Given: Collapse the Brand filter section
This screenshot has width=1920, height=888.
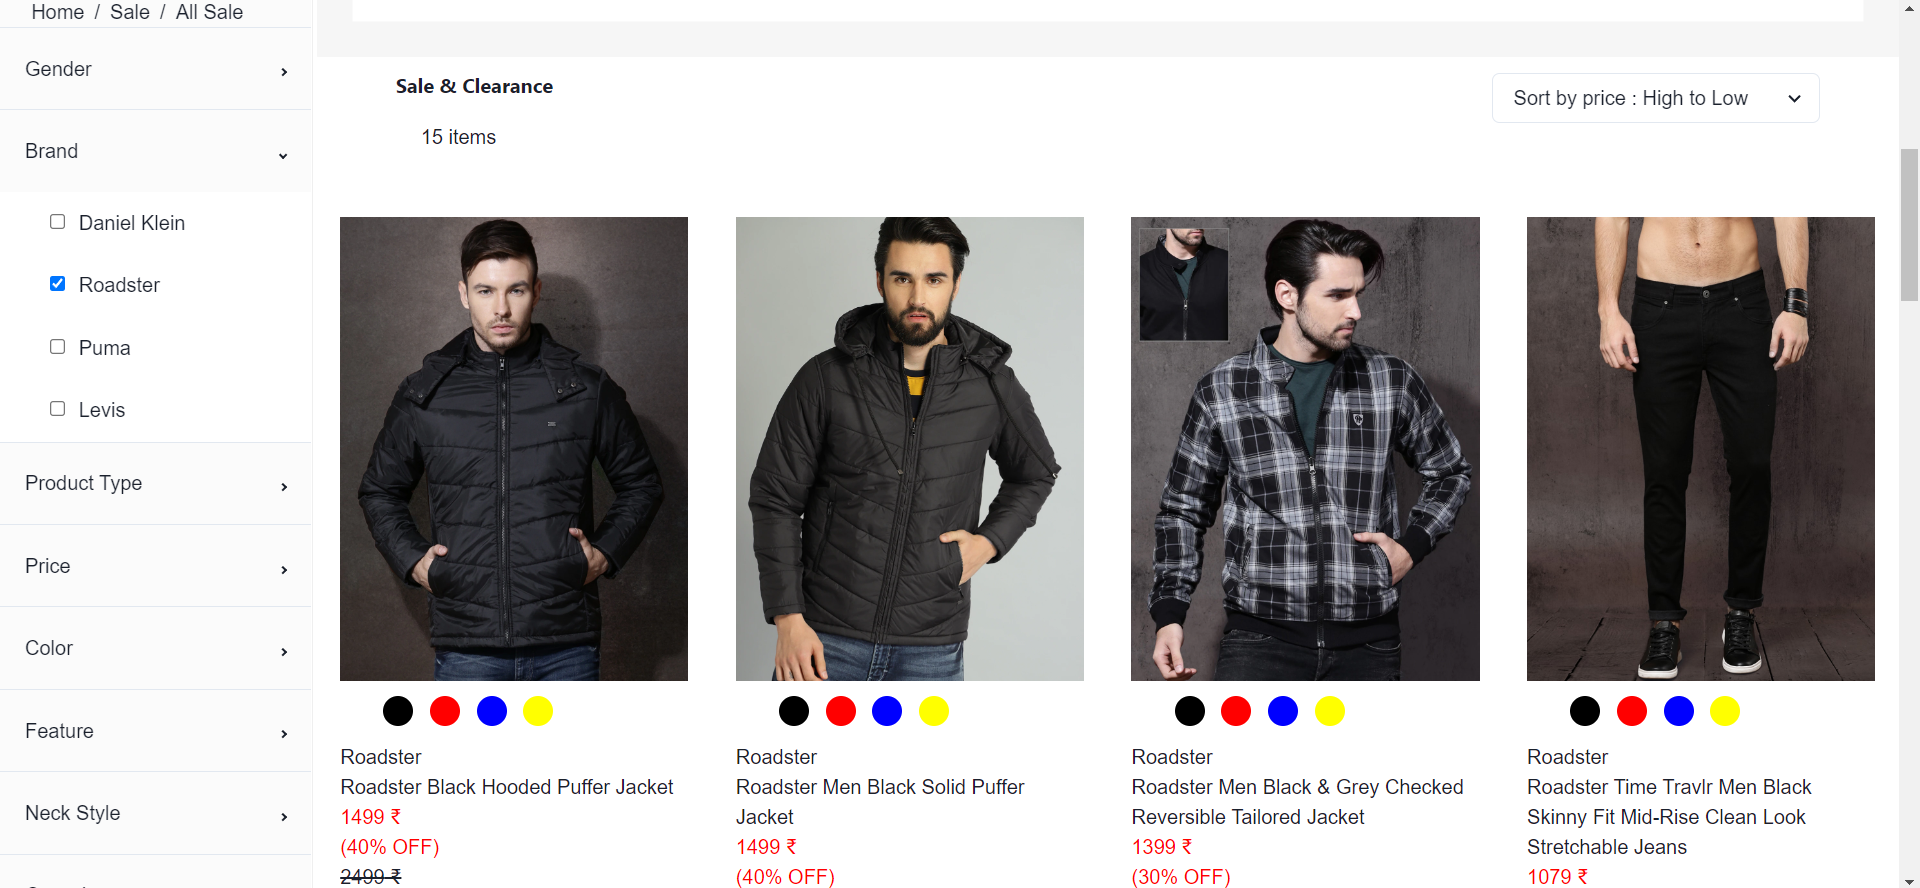Looking at the screenshot, I should click(x=156, y=152).
